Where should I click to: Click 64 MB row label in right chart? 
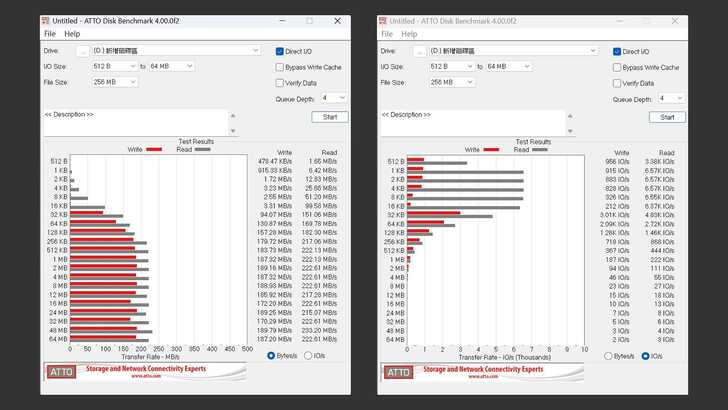[395, 339]
